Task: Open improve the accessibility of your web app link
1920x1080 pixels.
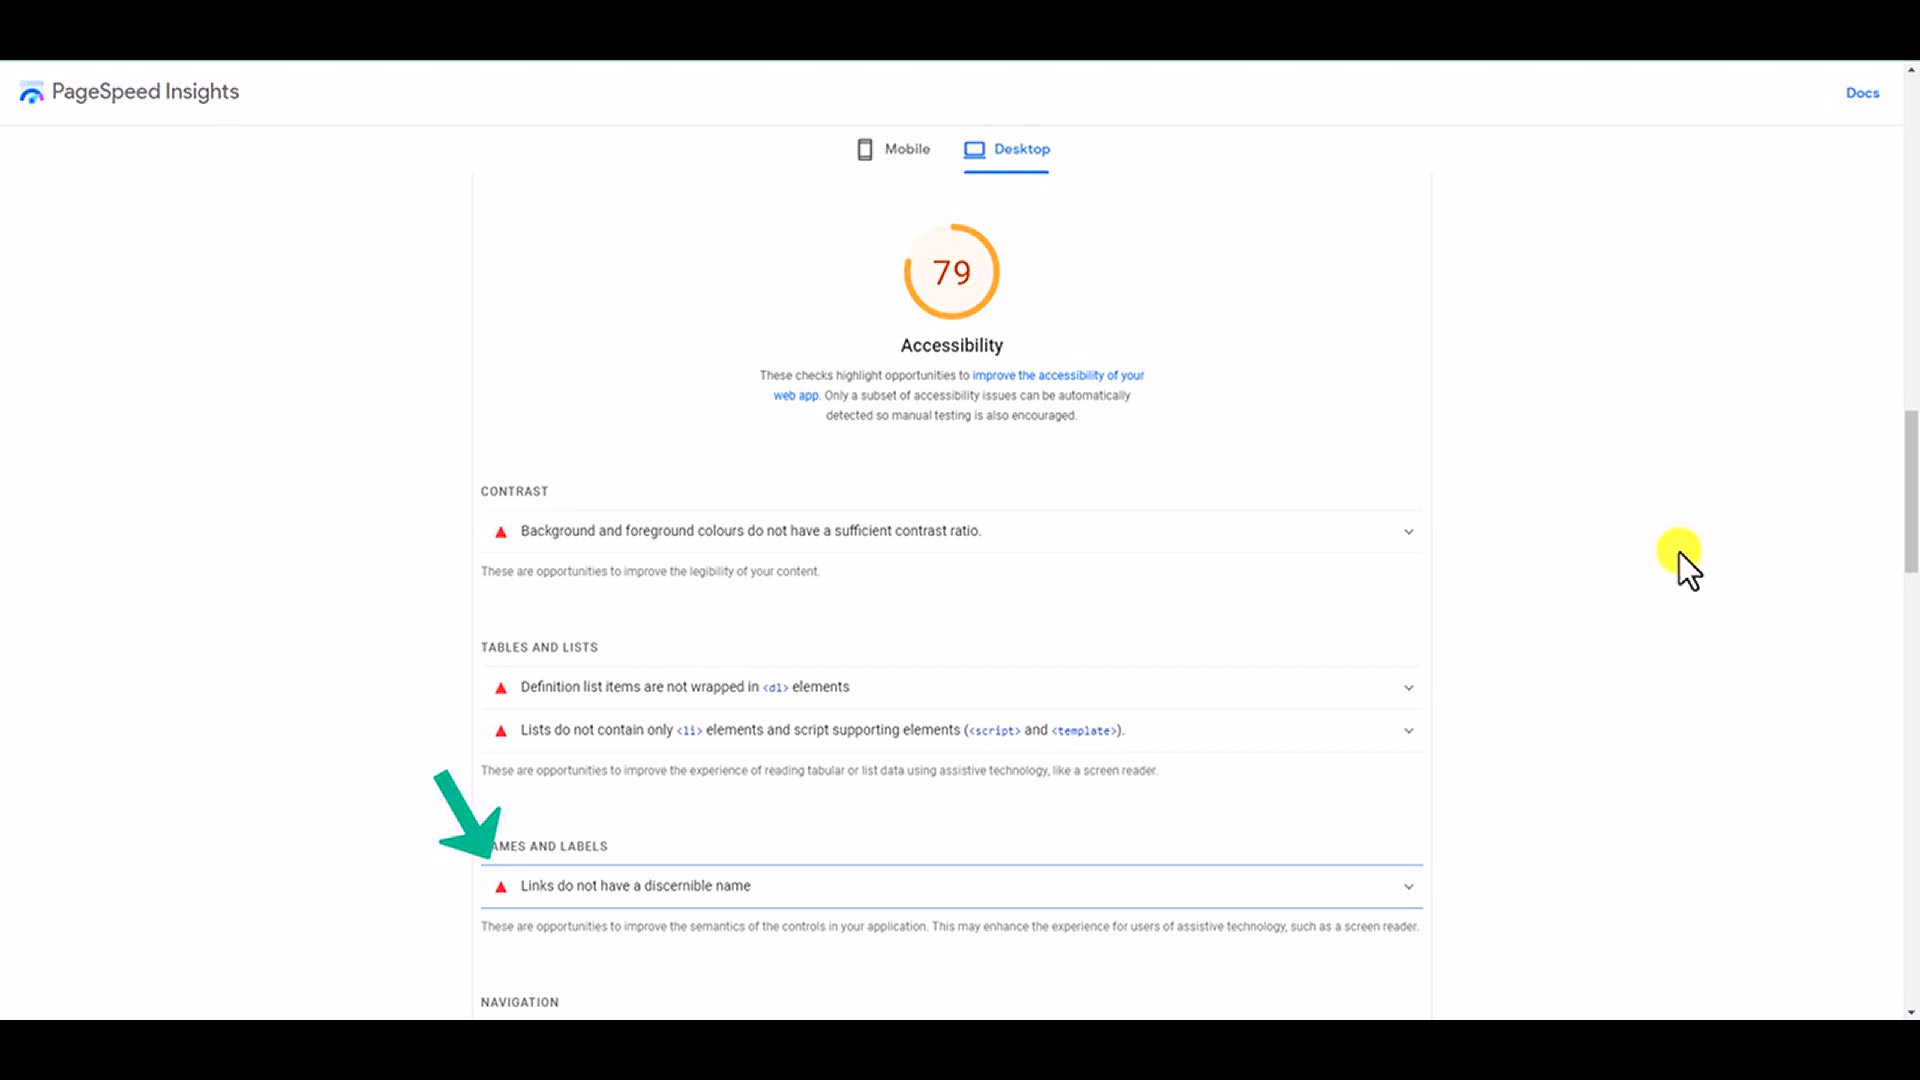Action: click(958, 385)
